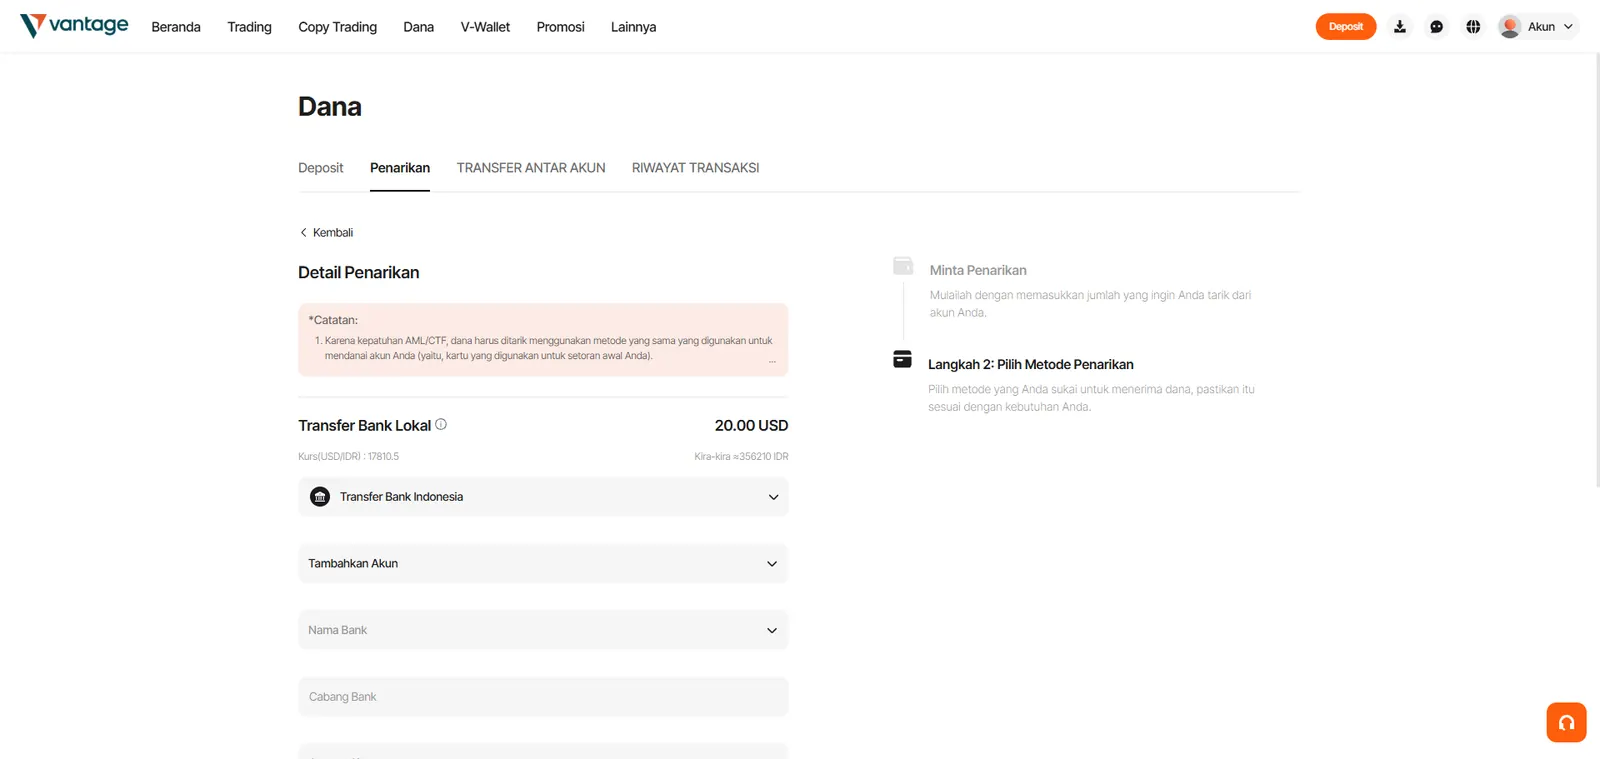The height and width of the screenshot is (759, 1600).
Task: Expand the Akun account dropdown
Action: 1538,27
